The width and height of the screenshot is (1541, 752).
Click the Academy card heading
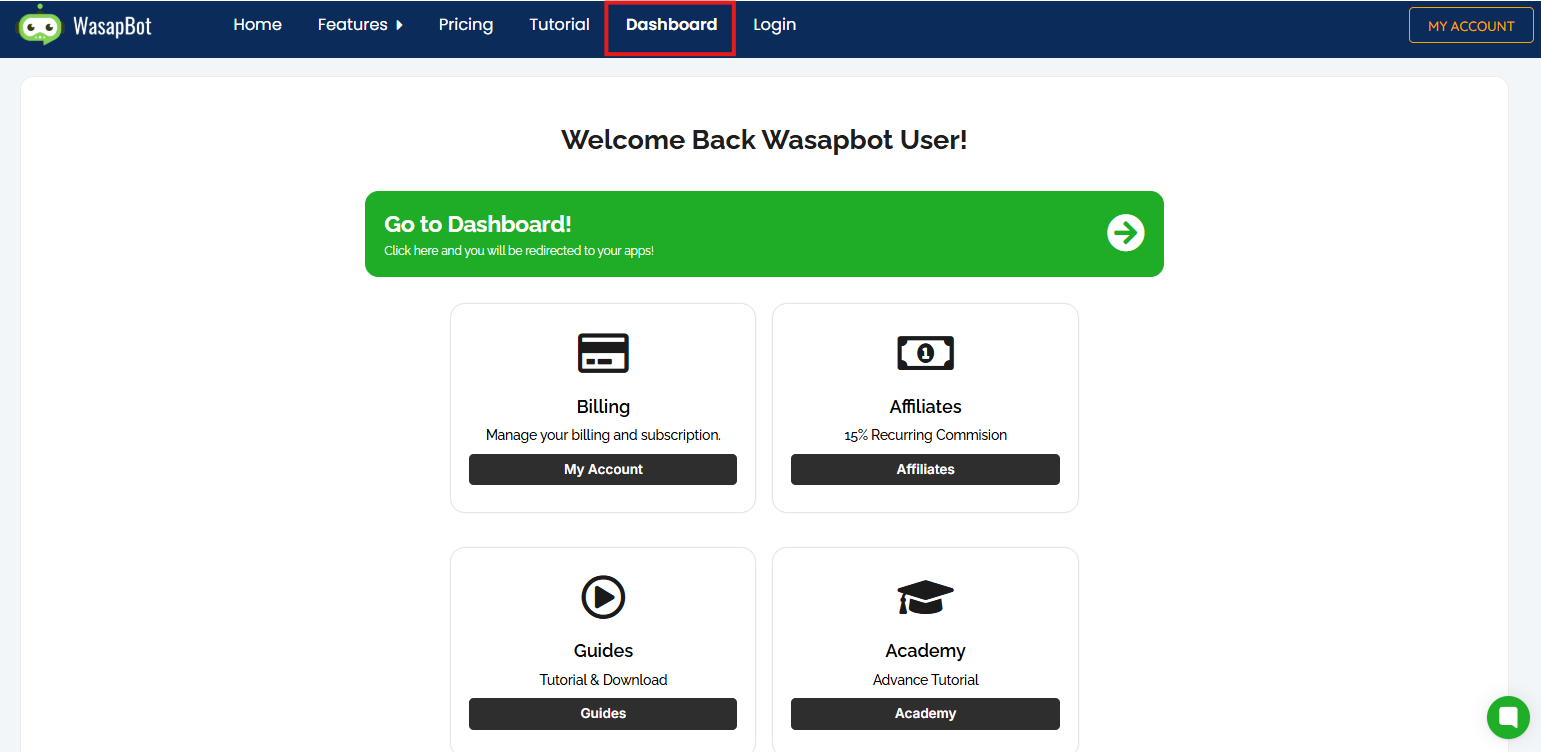pyautogui.click(x=925, y=651)
